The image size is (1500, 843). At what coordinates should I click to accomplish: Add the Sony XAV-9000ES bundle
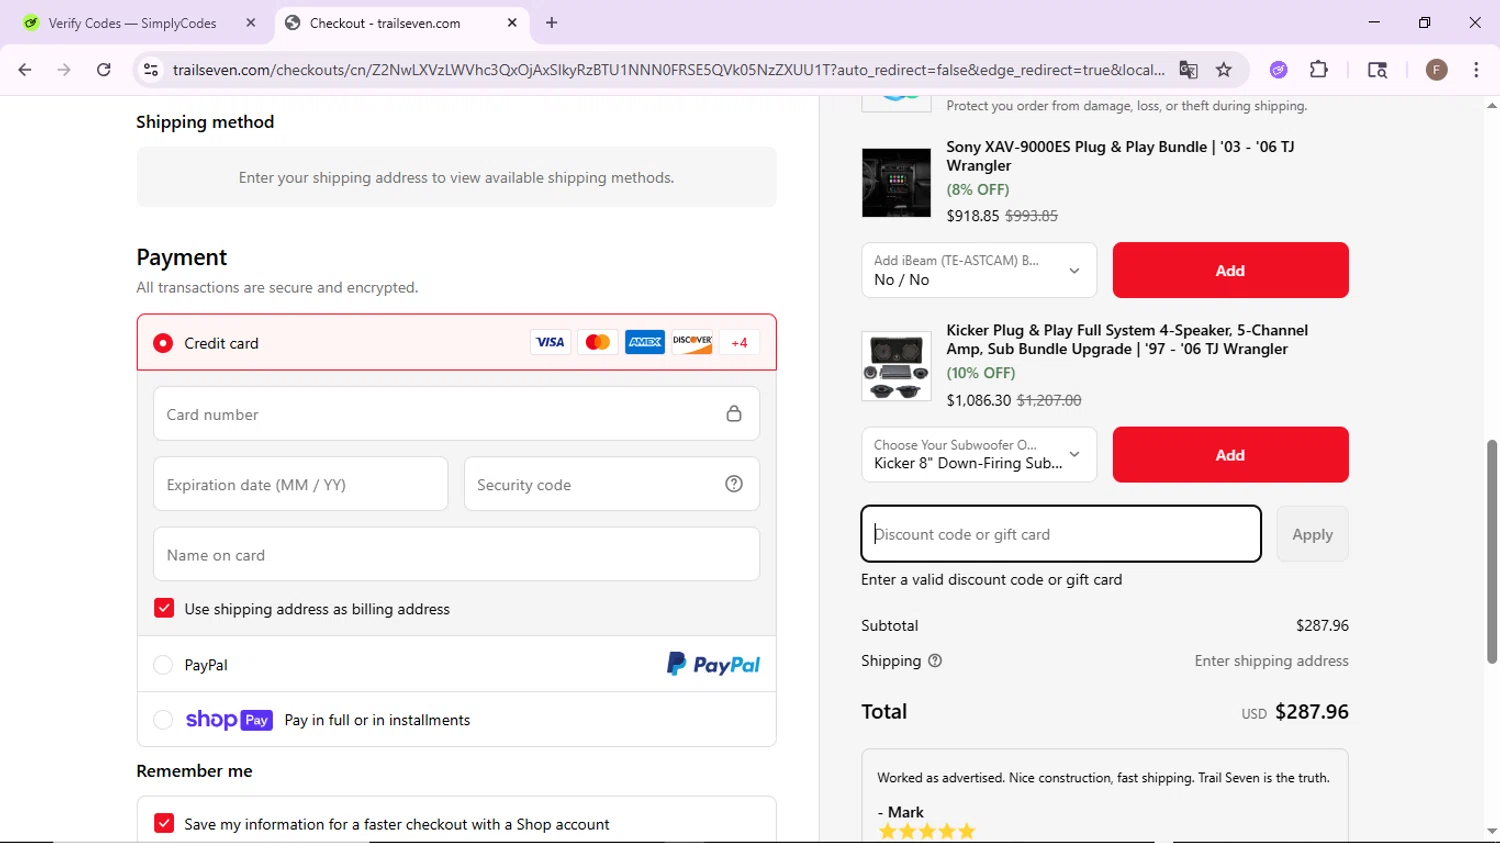(1230, 270)
